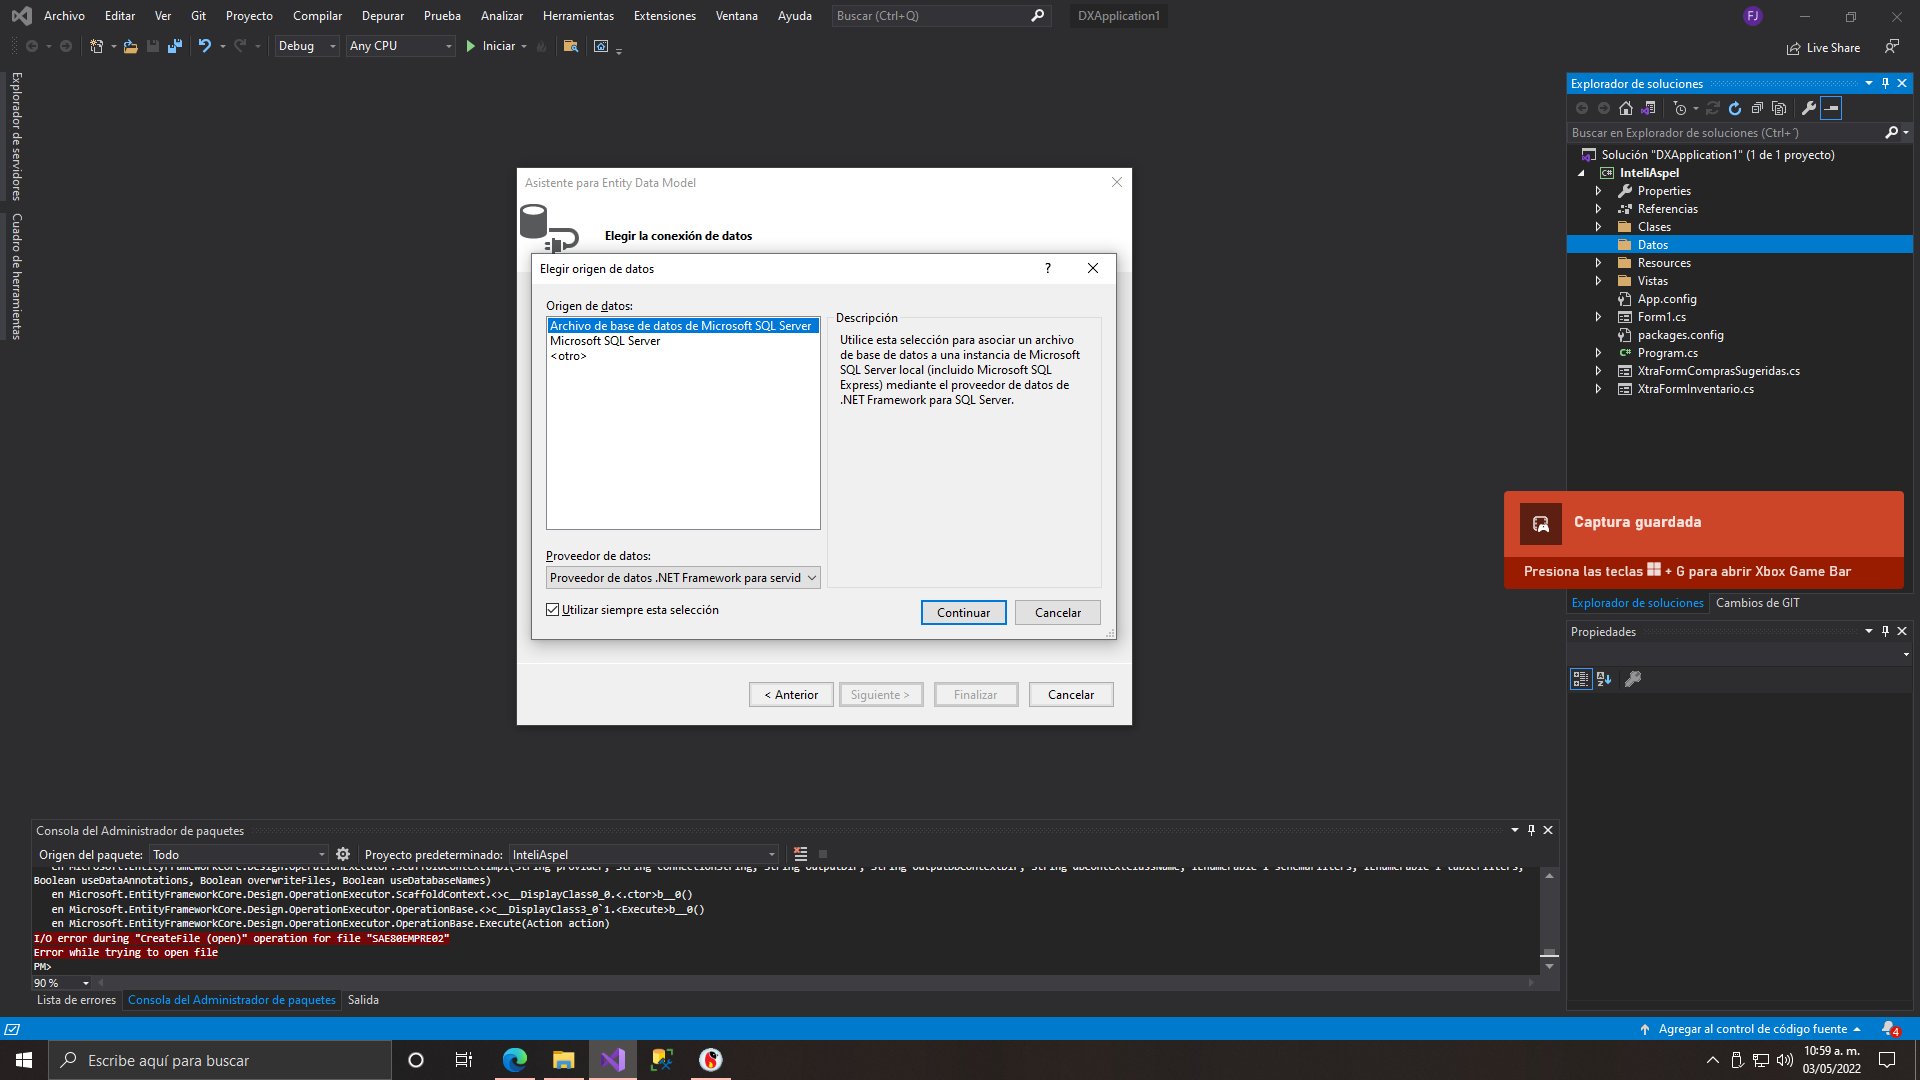Click the package console vertical scrollbar down arrow
The width and height of the screenshot is (1920, 1080).
tap(1549, 967)
